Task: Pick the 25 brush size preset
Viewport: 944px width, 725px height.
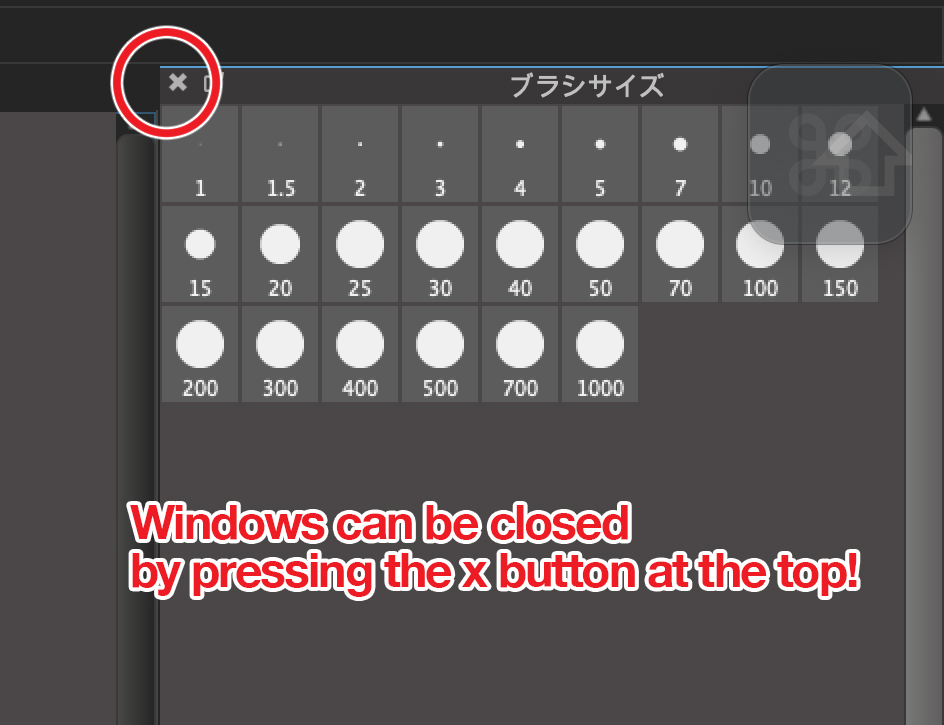Action: (360, 254)
